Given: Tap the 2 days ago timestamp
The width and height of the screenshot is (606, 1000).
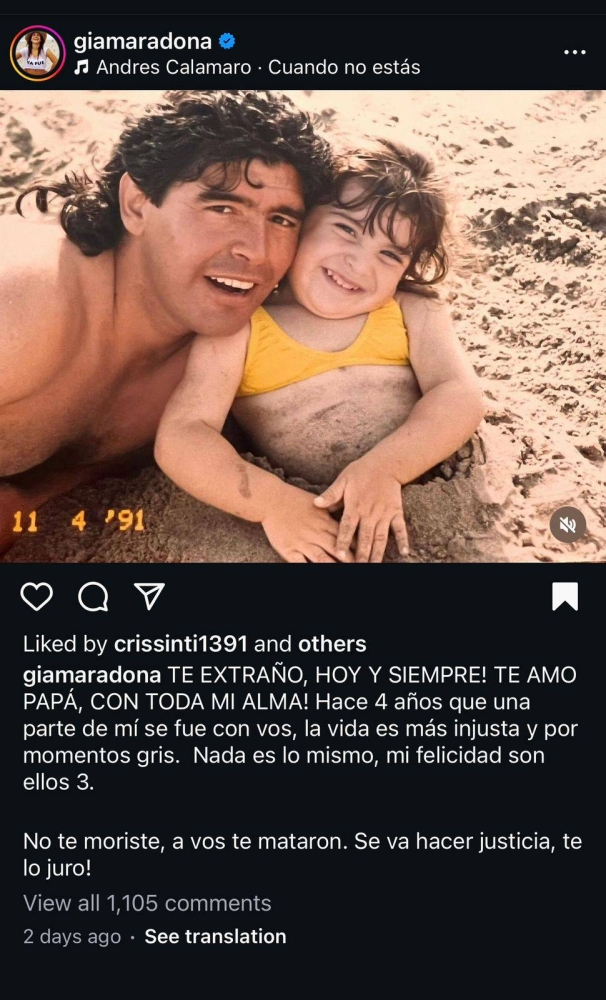Looking at the screenshot, I should tap(72, 936).
